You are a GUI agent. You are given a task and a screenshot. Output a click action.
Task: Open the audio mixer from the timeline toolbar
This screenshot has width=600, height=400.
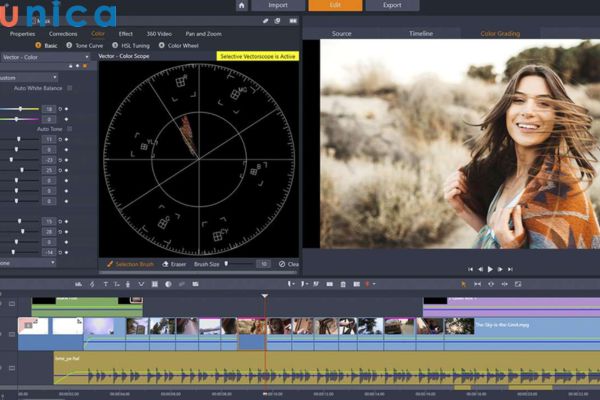(x=78, y=284)
